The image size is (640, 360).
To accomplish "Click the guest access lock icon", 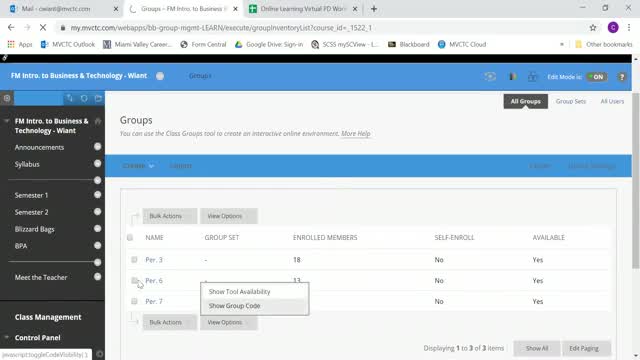I will [x=532, y=76].
